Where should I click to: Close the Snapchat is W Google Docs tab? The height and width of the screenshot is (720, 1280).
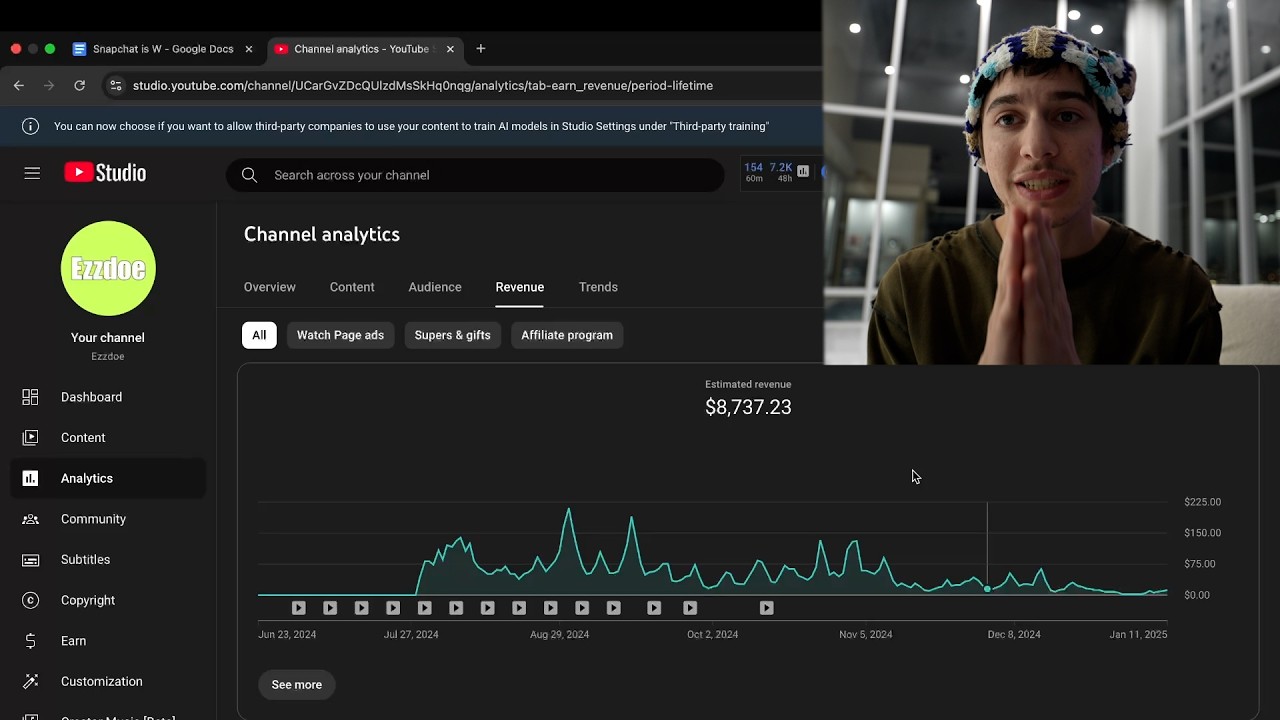click(249, 49)
